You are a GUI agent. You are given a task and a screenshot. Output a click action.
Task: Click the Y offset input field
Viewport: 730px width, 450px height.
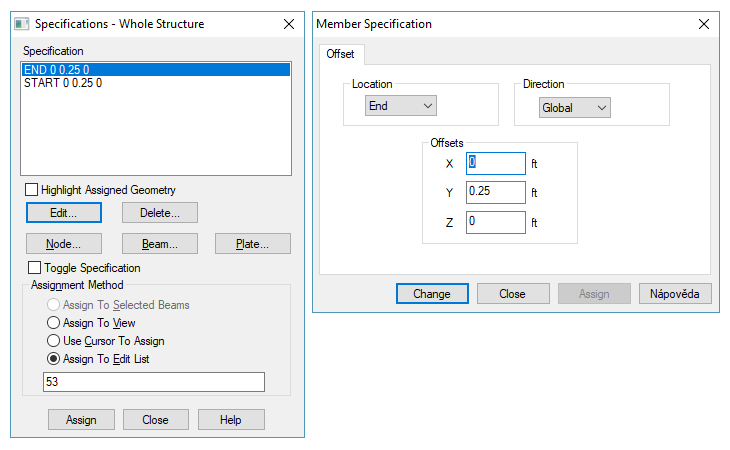[495, 192]
